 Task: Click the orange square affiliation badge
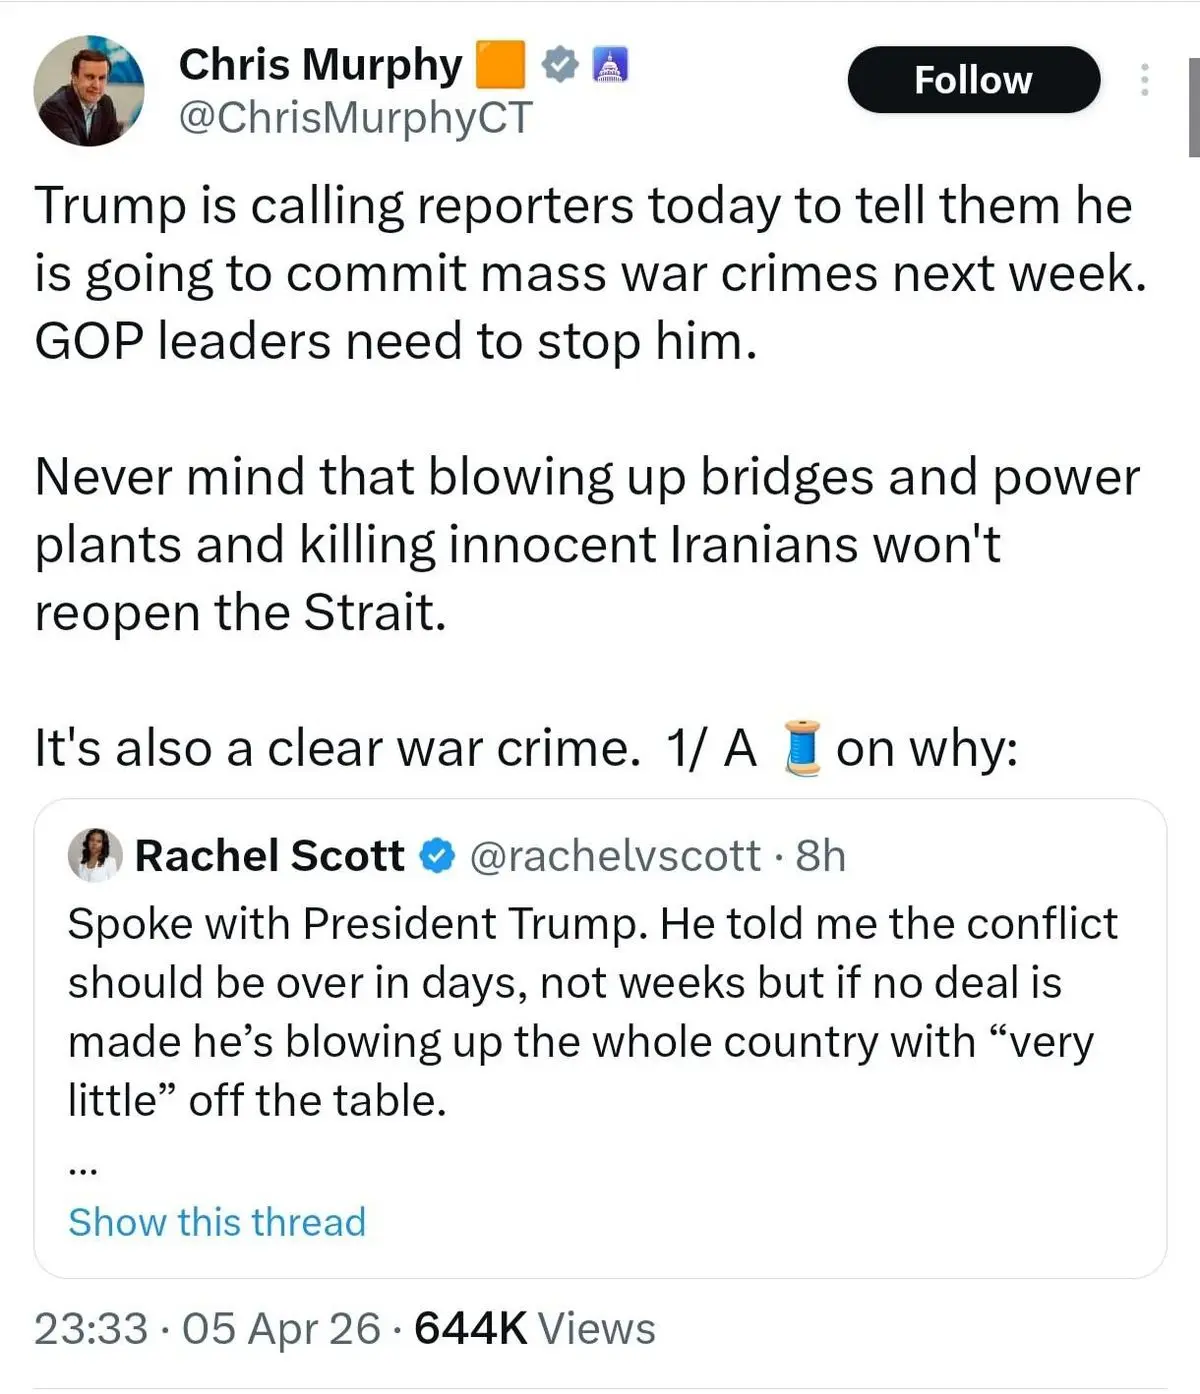pos(500,65)
